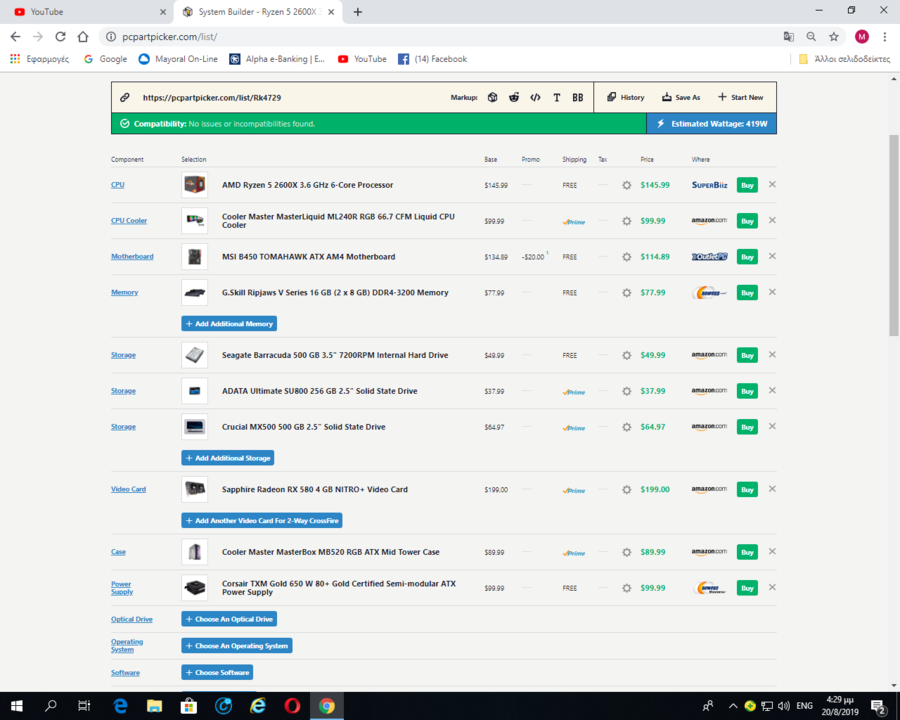
Task: Choose the HTML code markup icon
Action: tap(536, 98)
